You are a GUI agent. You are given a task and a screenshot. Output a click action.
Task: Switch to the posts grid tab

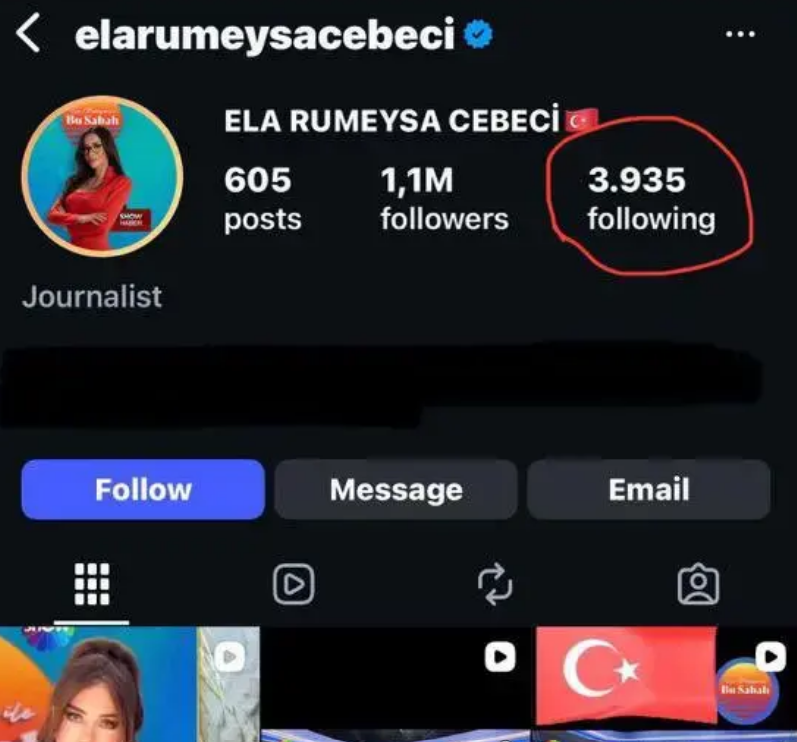92,584
